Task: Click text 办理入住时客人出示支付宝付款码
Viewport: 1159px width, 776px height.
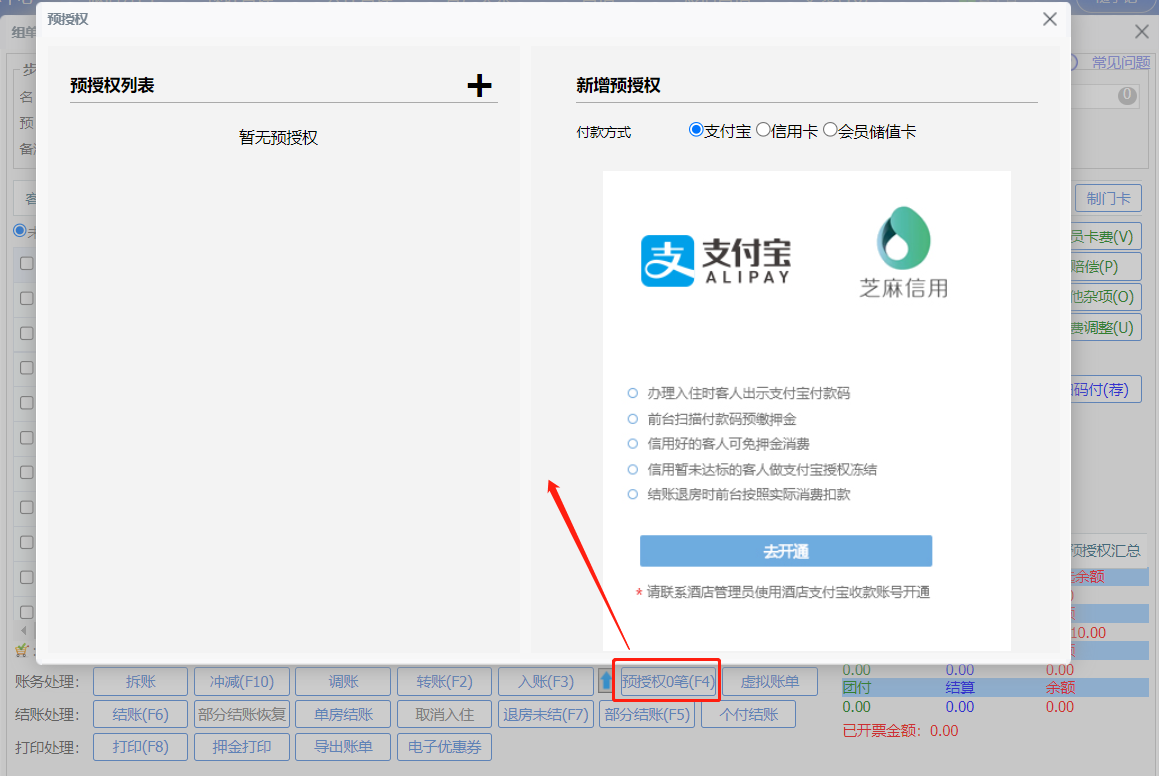Action: pyautogui.click(x=749, y=393)
